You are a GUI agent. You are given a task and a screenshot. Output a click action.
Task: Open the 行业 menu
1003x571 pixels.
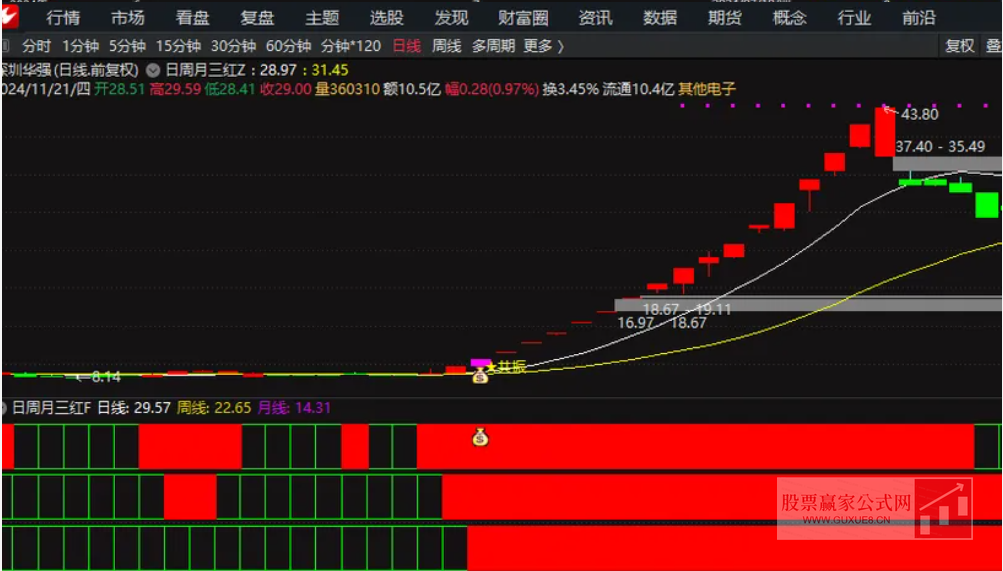click(854, 18)
